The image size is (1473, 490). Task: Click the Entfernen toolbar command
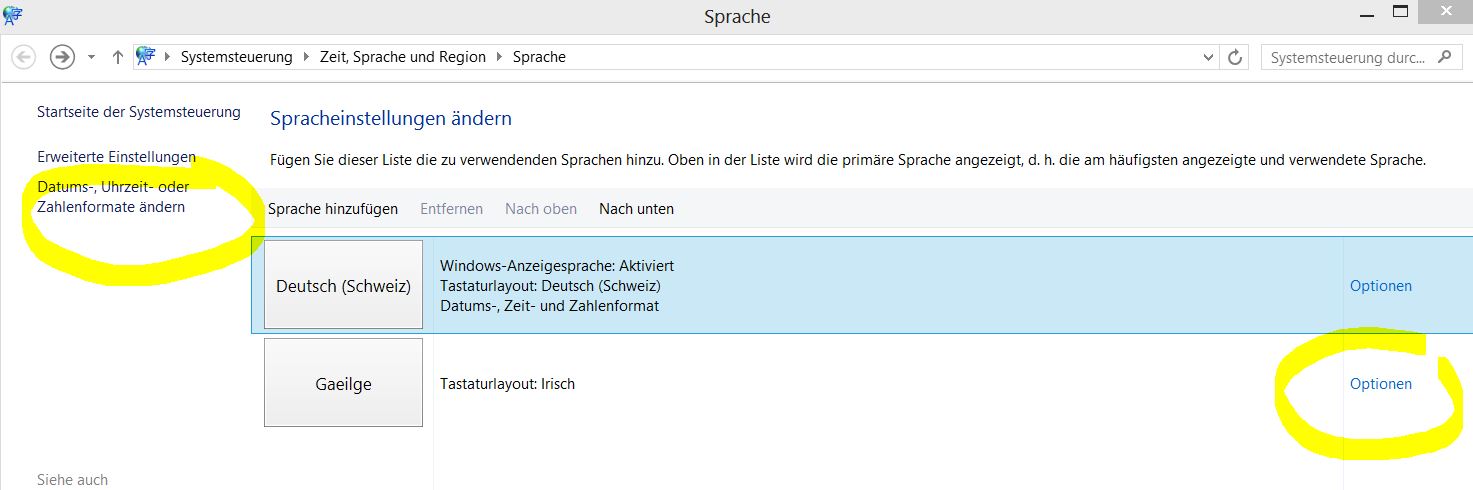[x=451, y=209]
